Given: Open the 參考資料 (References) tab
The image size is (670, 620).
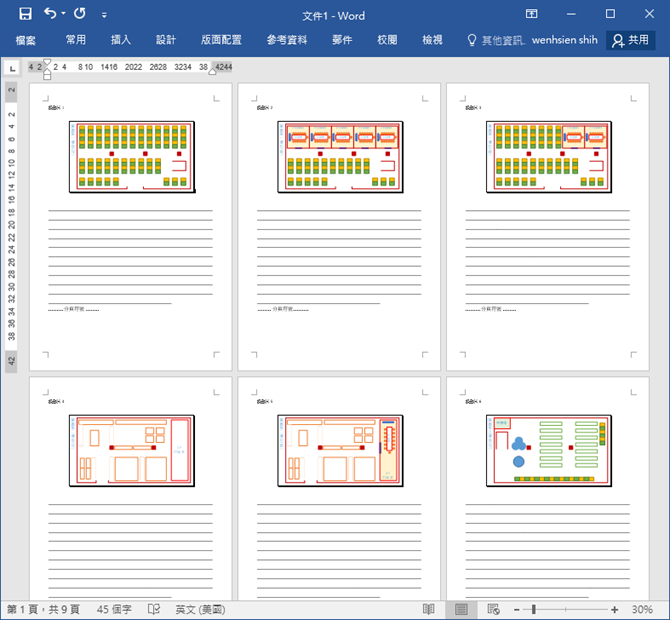Looking at the screenshot, I should tap(287, 40).
